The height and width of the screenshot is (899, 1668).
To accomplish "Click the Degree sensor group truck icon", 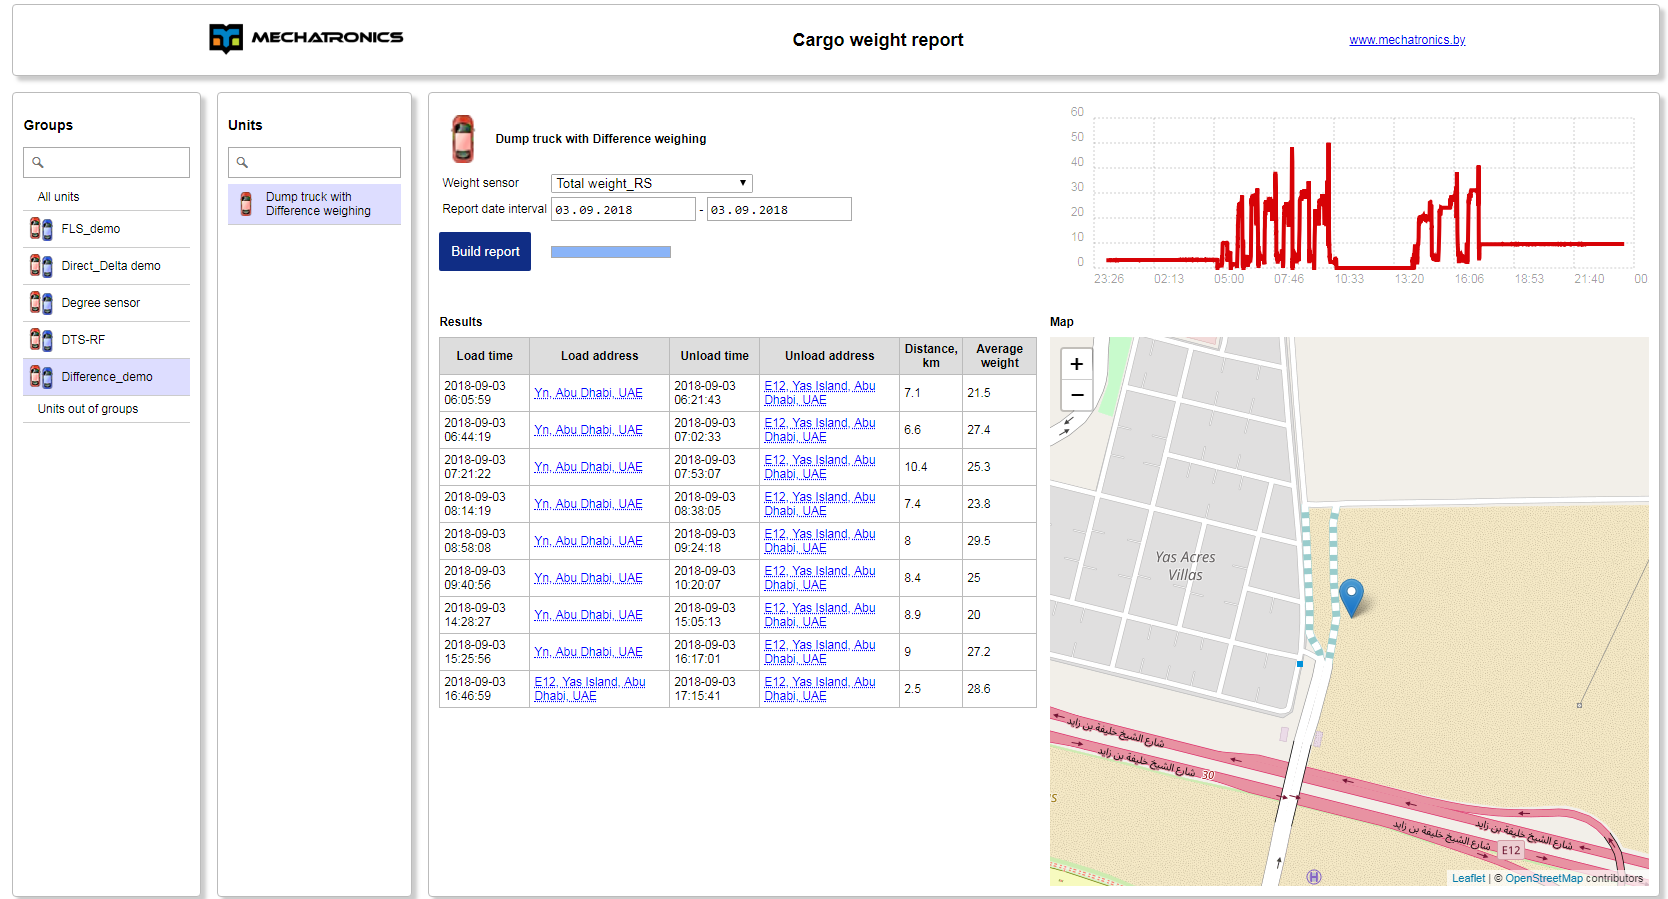I will 41,303.
